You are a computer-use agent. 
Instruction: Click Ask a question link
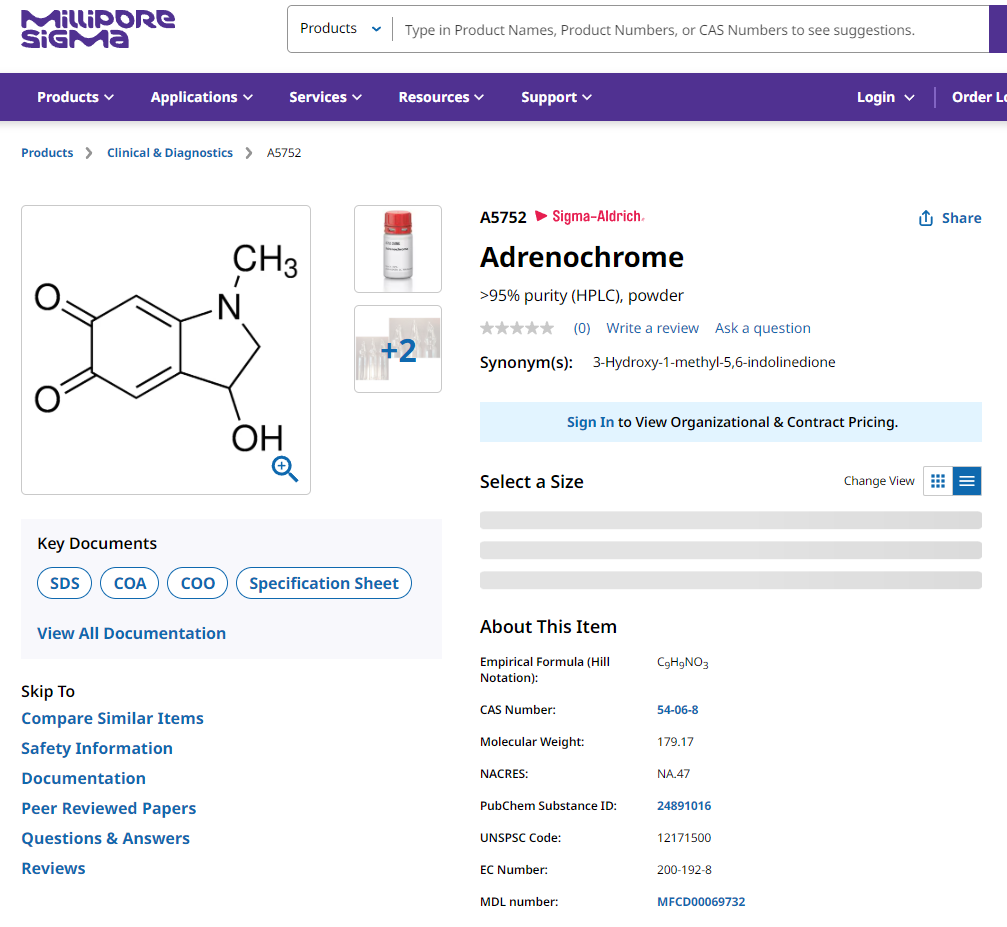click(x=763, y=328)
